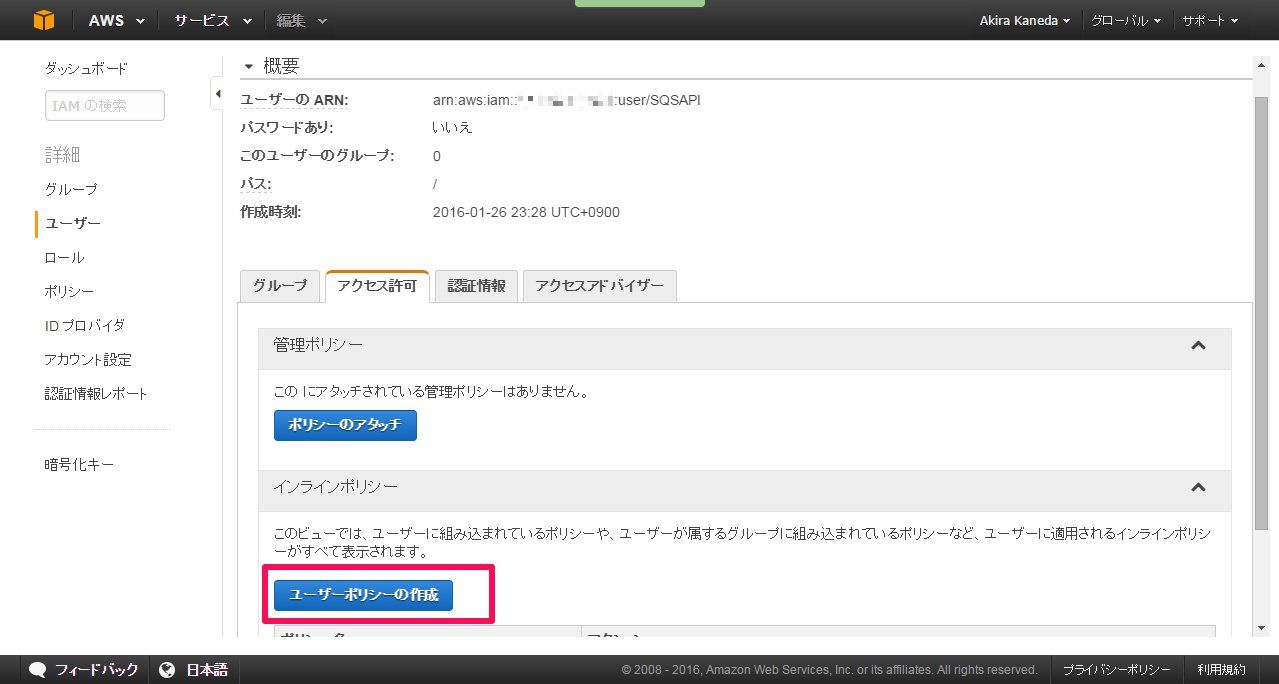The image size is (1279, 684).
Task: Click the パスワードあり label
Action: pyautogui.click(x=287, y=128)
